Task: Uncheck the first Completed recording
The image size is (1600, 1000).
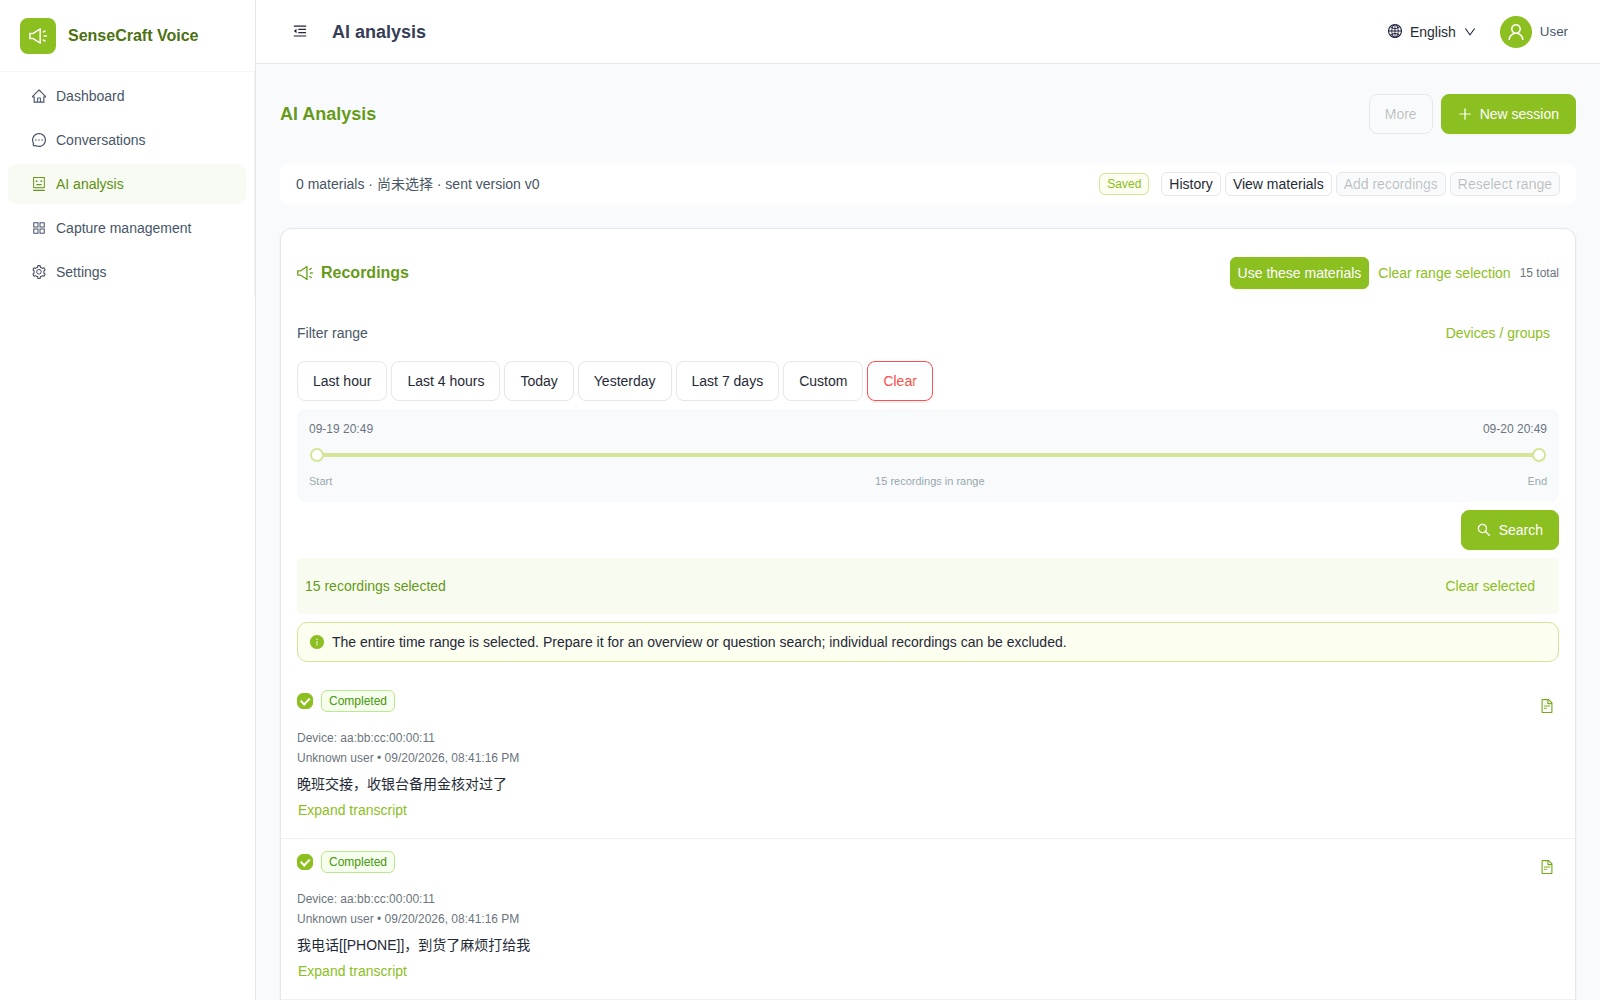Action: (x=305, y=701)
